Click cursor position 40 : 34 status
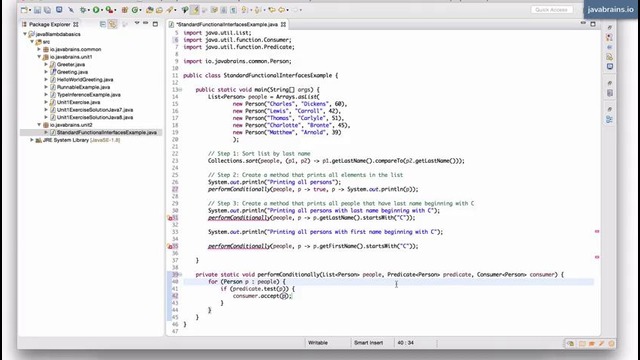640x360 pixels. [405, 343]
